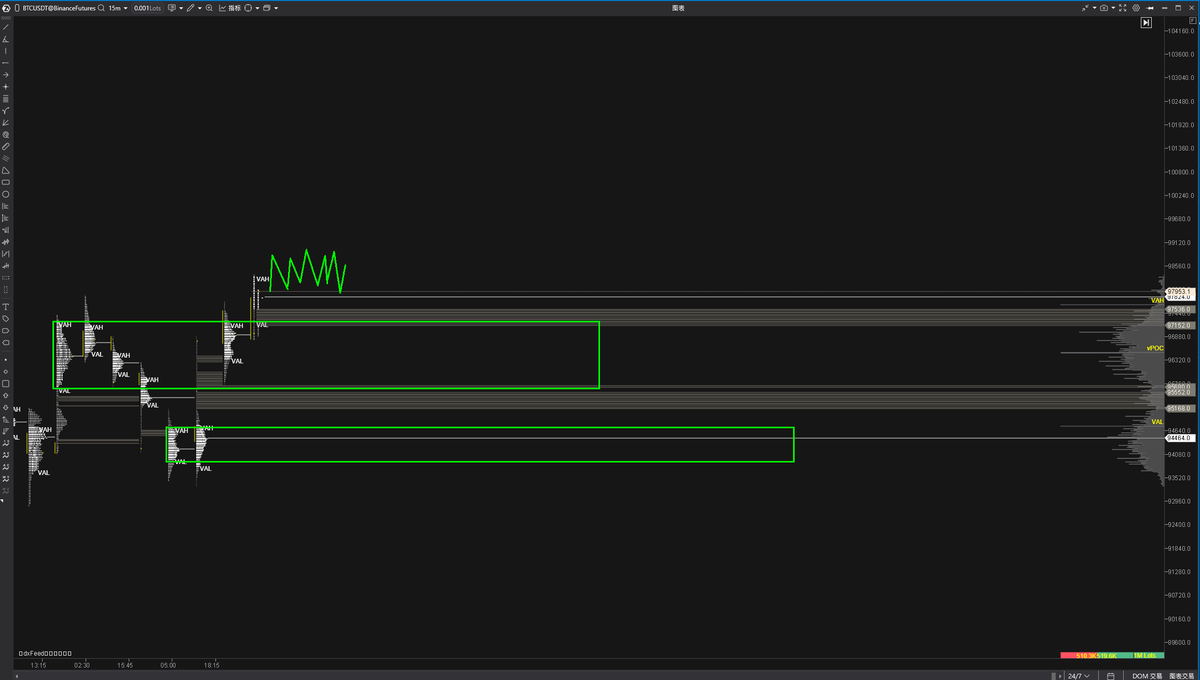
Task: Expand the drawing tools dropdown arrow
Action: 200,8
